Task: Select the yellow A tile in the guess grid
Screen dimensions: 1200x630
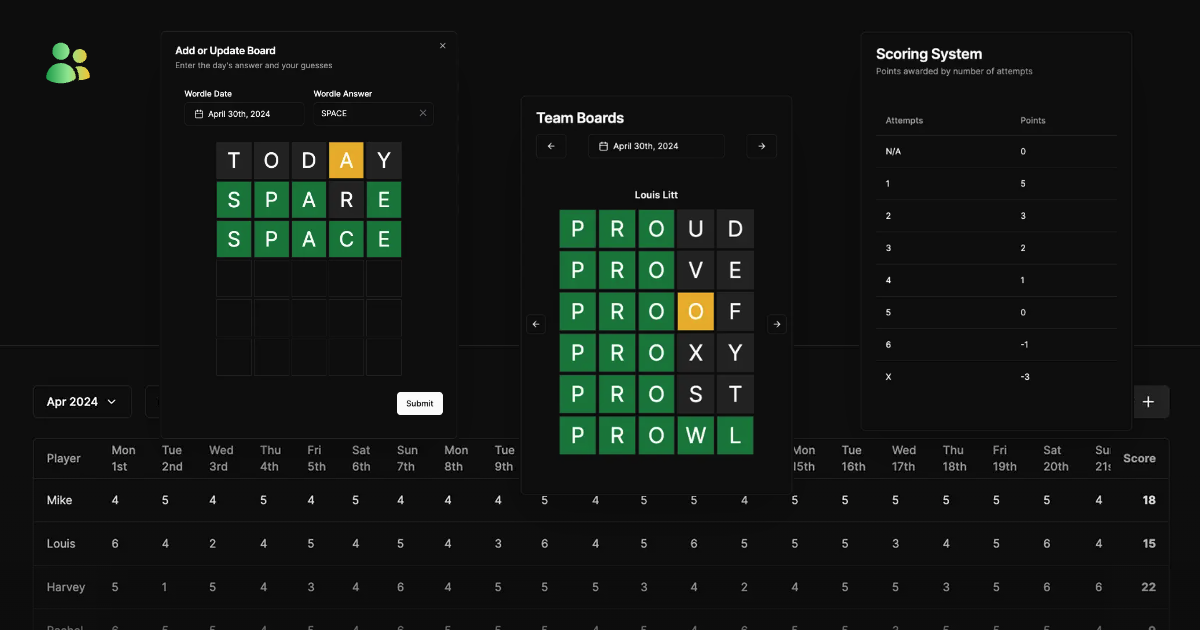Action: point(346,160)
